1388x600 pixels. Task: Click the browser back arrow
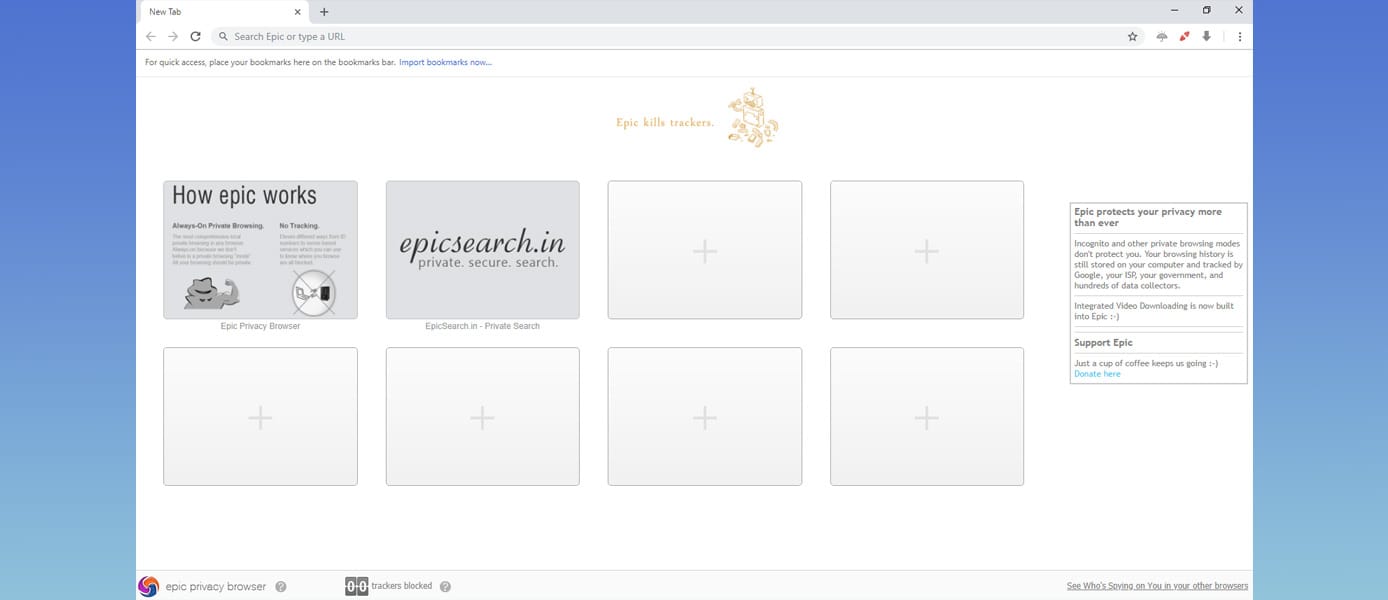pos(151,36)
